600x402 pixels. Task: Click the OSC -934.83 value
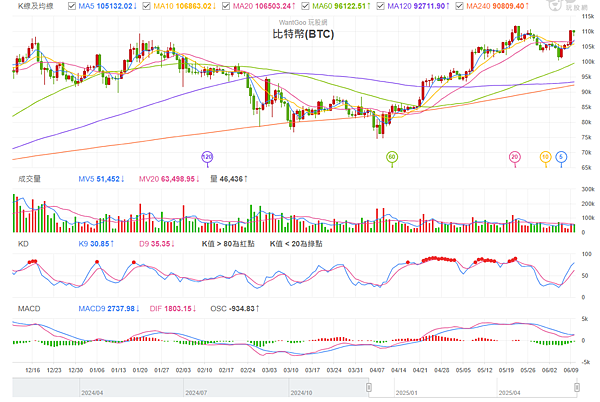pos(235,308)
